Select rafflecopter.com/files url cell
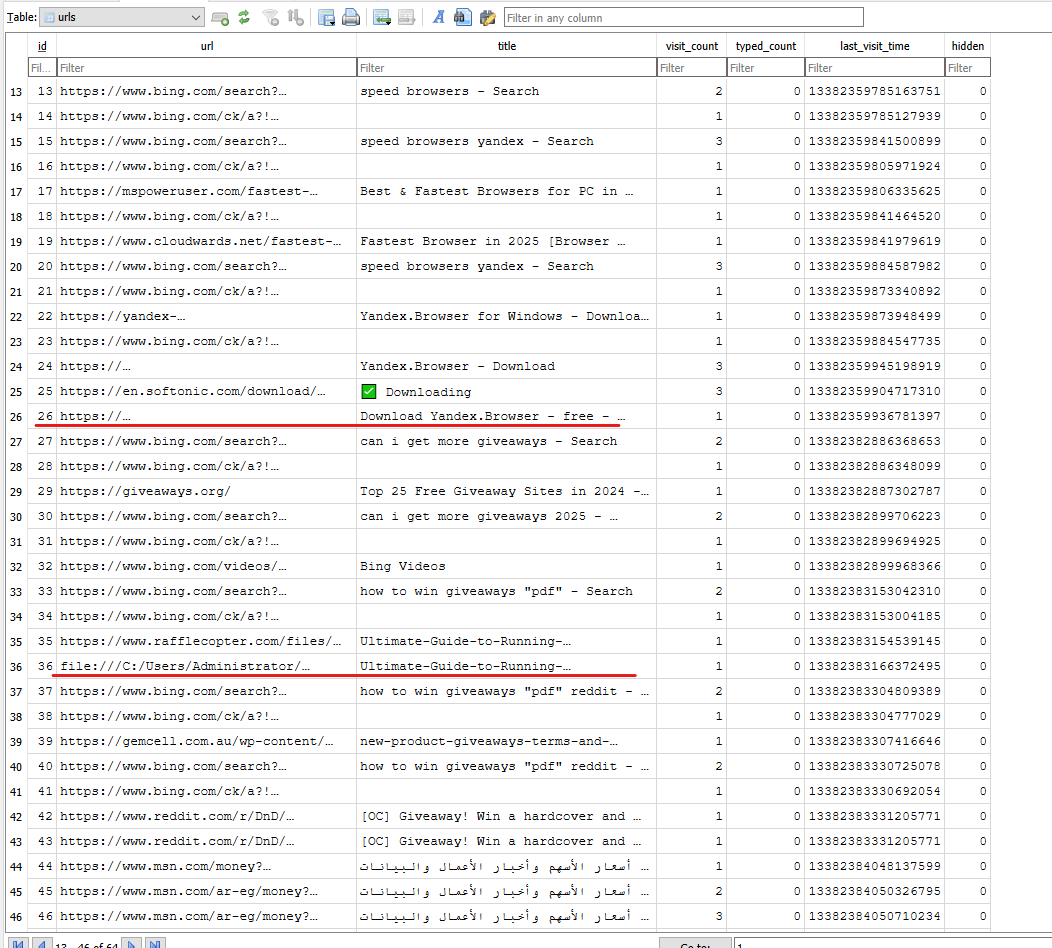 pos(207,641)
